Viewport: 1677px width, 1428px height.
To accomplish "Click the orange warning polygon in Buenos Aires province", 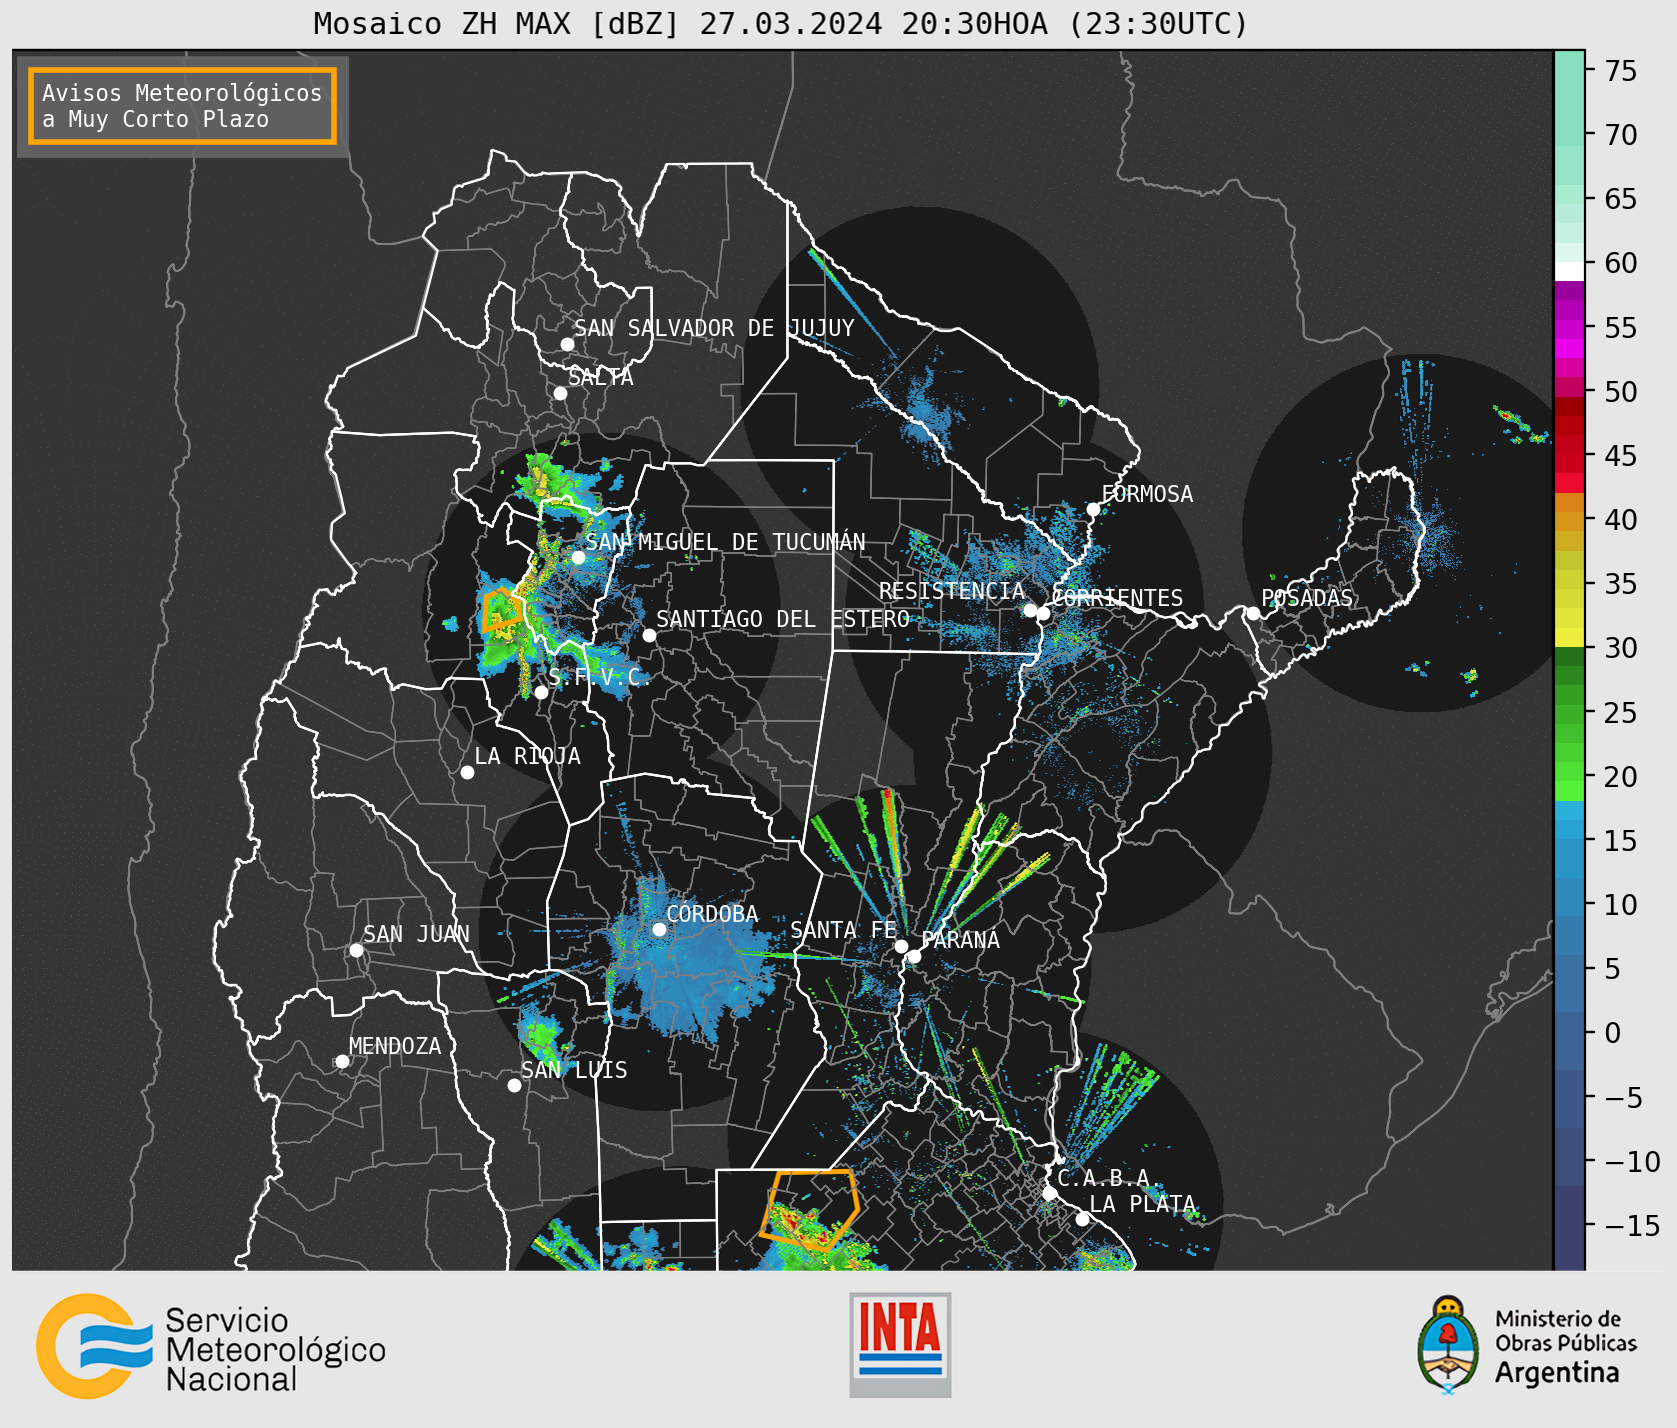I will (x=809, y=1210).
